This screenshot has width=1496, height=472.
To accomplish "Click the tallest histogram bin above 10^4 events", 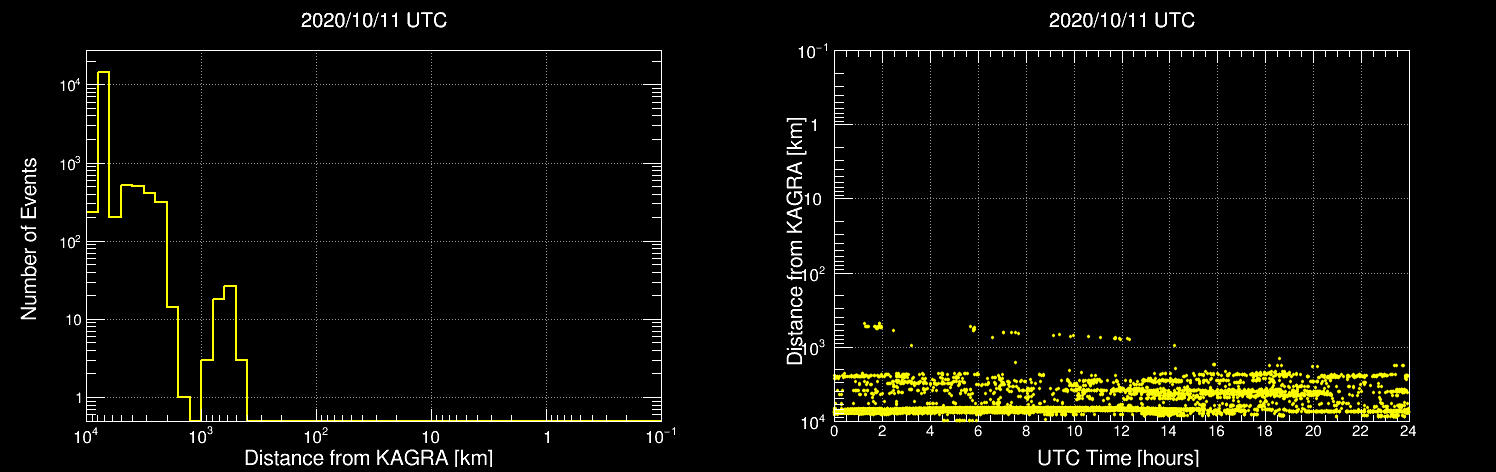I will pos(103,245).
